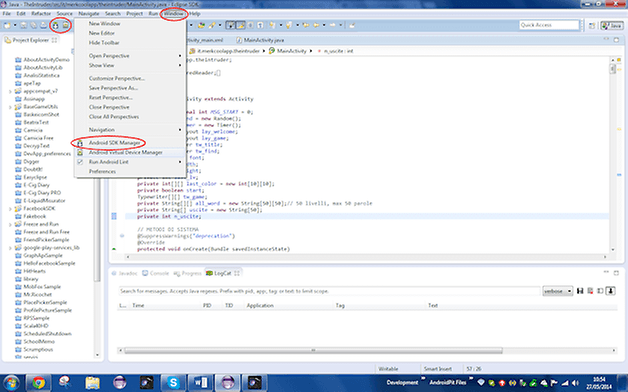The width and height of the screenshot is (628, 392).
Task: Select Hide Toolbar menu entry
Action: tap(130, 43)
